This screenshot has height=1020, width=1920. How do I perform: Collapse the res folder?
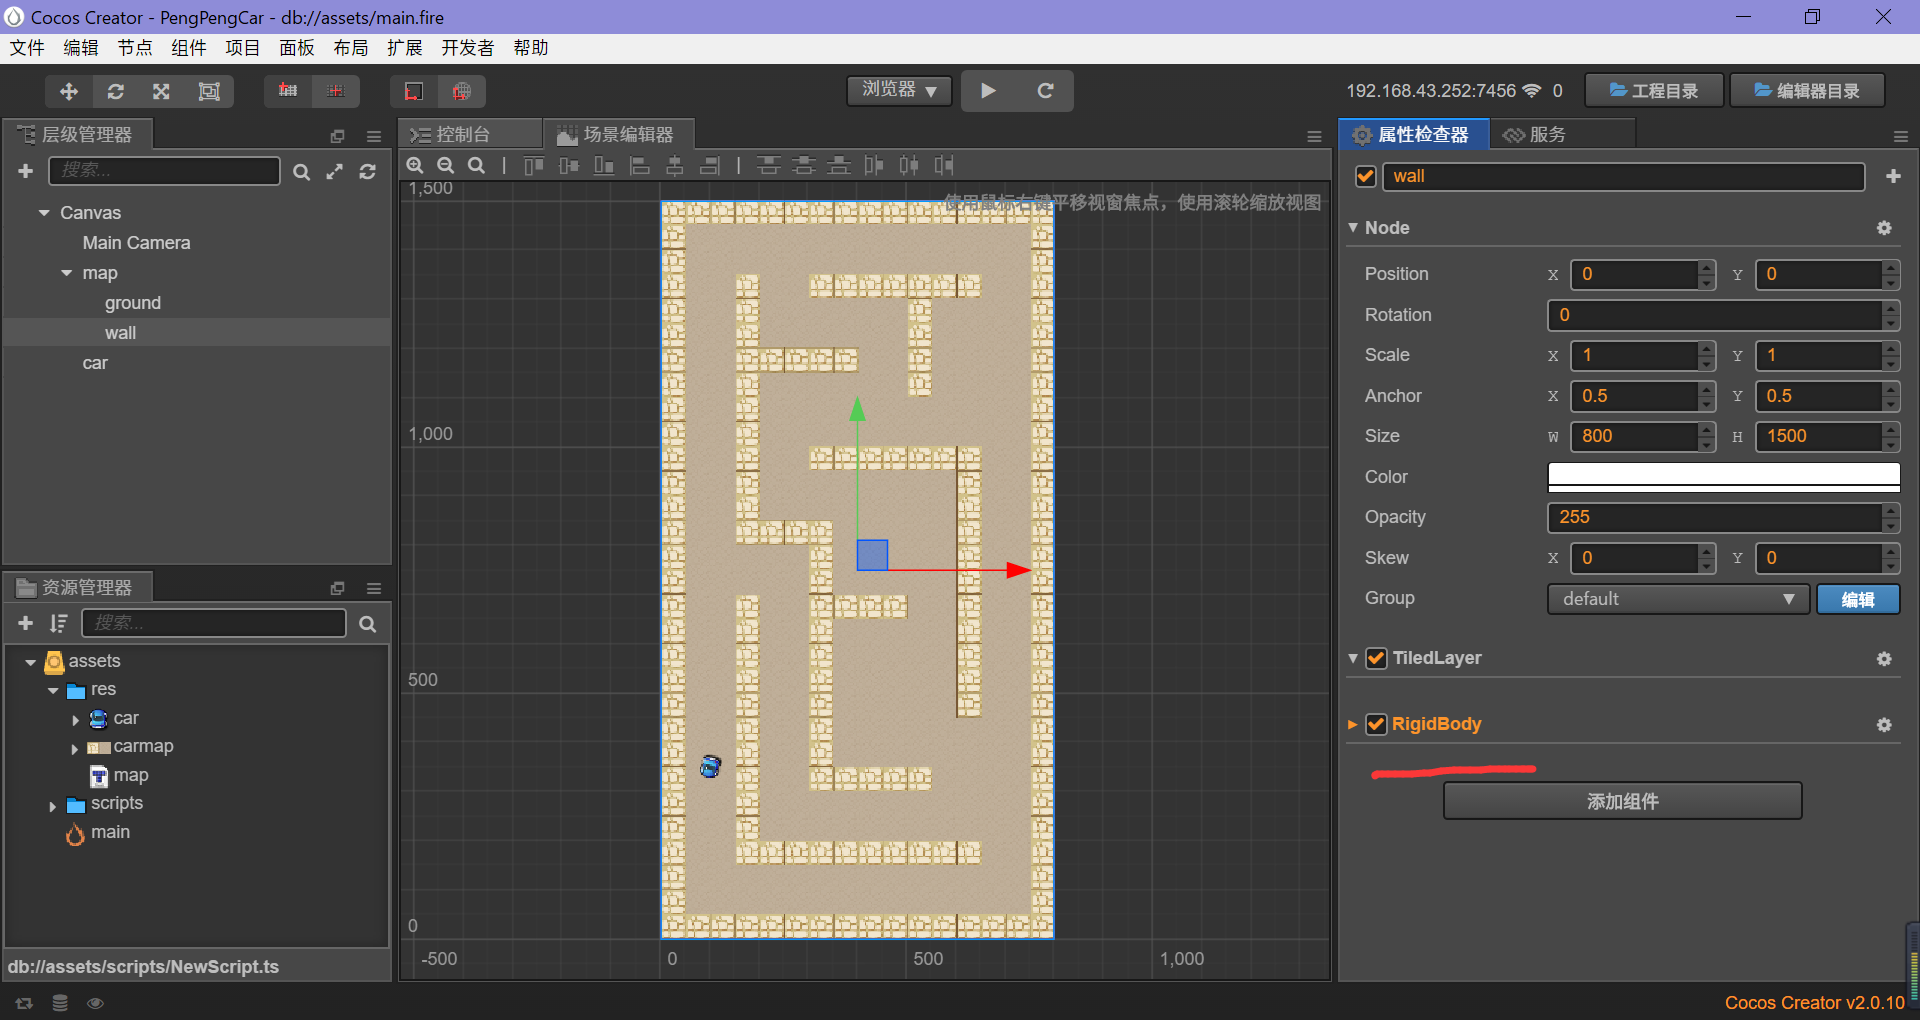pyautogui.click(x=53, y=690)
